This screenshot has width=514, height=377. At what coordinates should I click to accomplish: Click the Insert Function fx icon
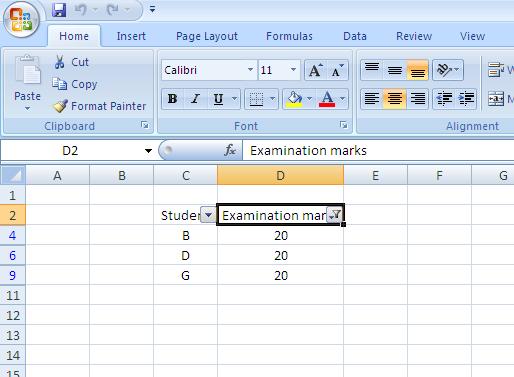point(230,150)
